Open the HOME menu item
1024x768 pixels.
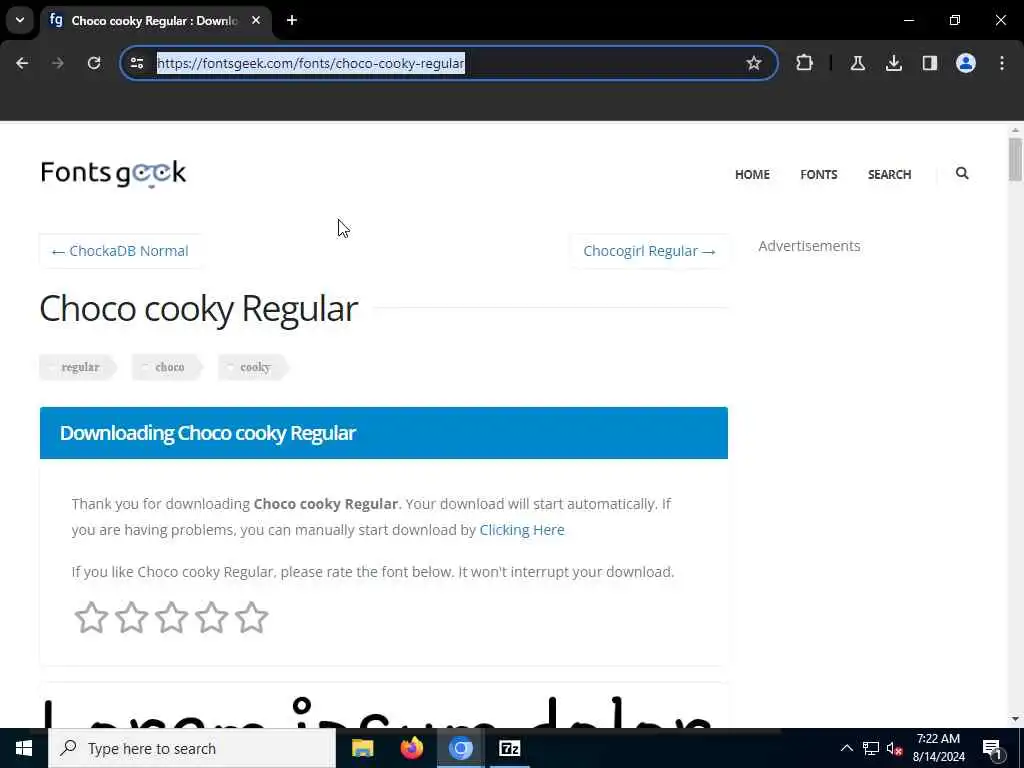[x=752, y=174]
